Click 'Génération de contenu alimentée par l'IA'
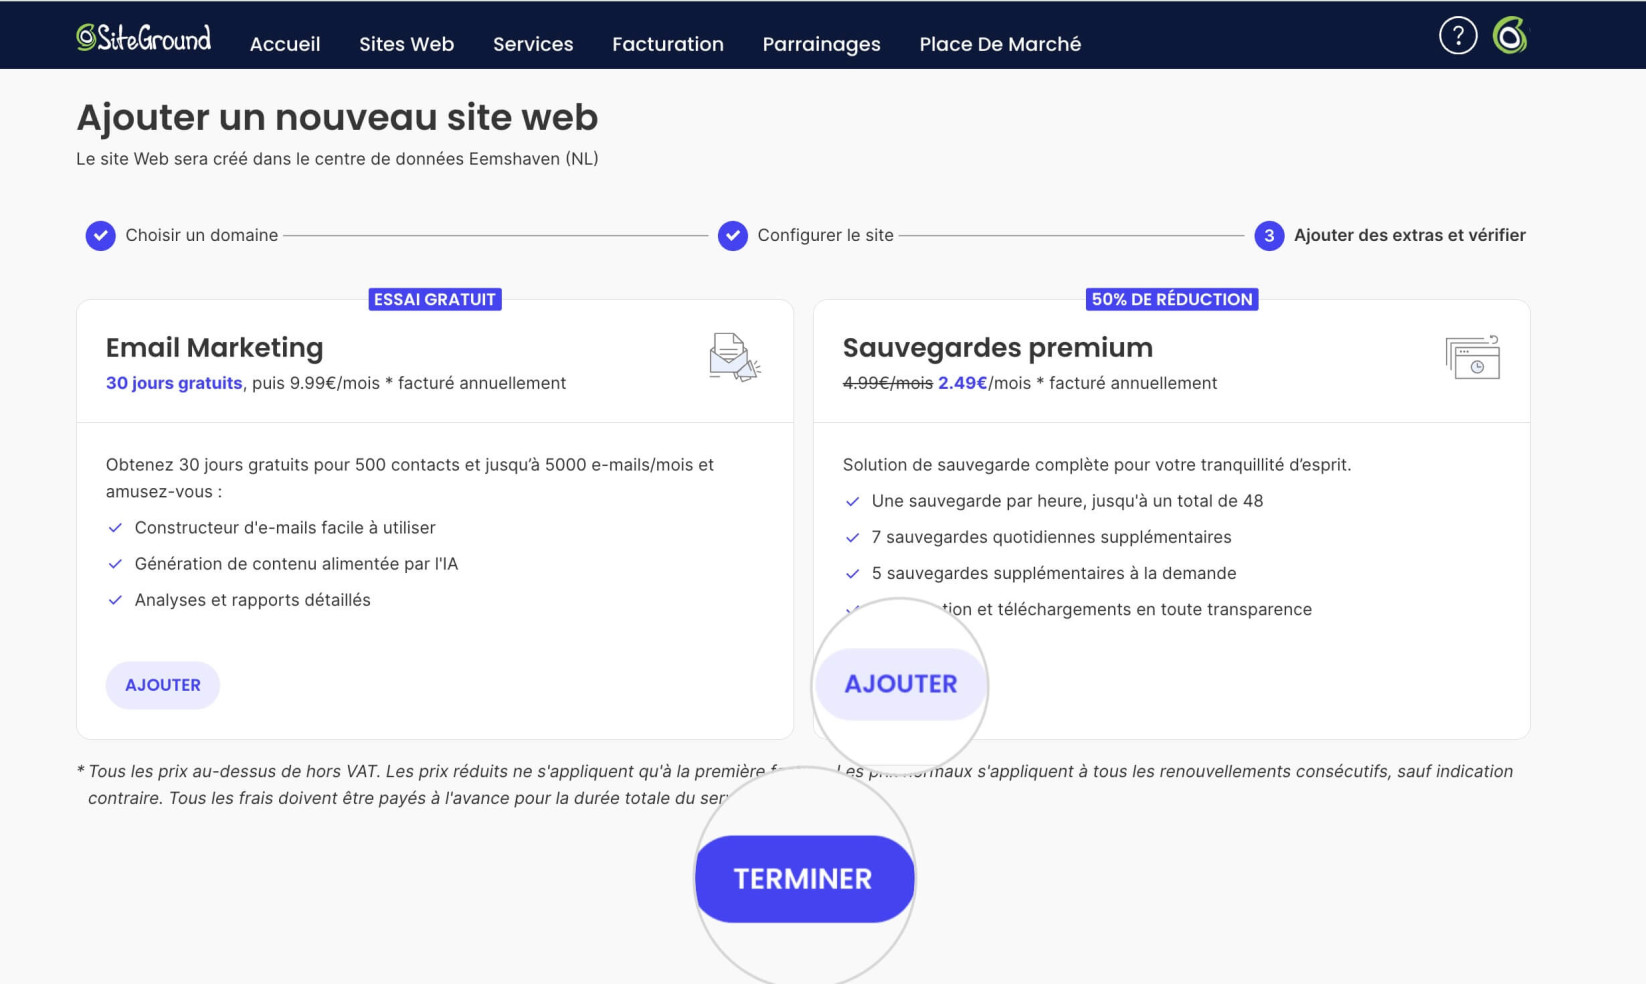Screen dimensions: 1646x984 point(296,564)
